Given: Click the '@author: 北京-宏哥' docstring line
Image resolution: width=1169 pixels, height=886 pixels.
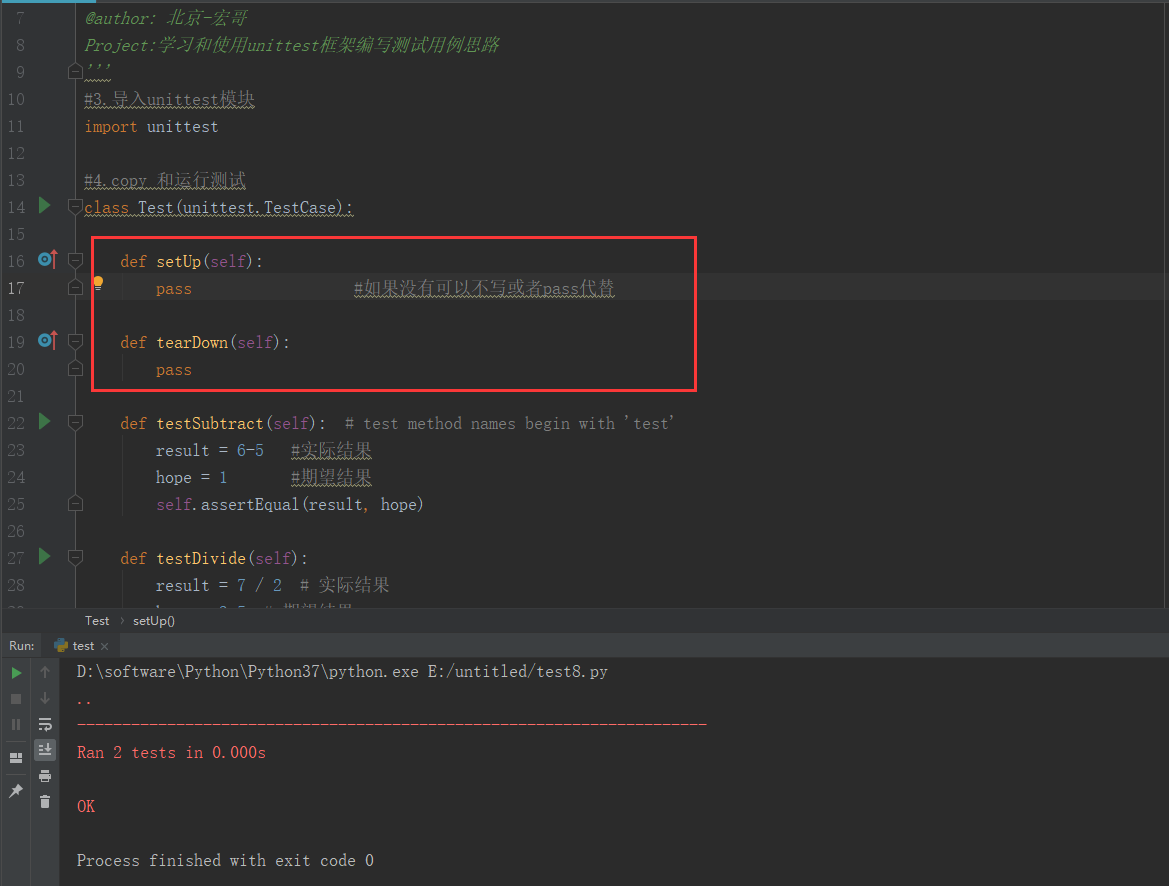Looking at the screenshot, I should tap(166, 18).
